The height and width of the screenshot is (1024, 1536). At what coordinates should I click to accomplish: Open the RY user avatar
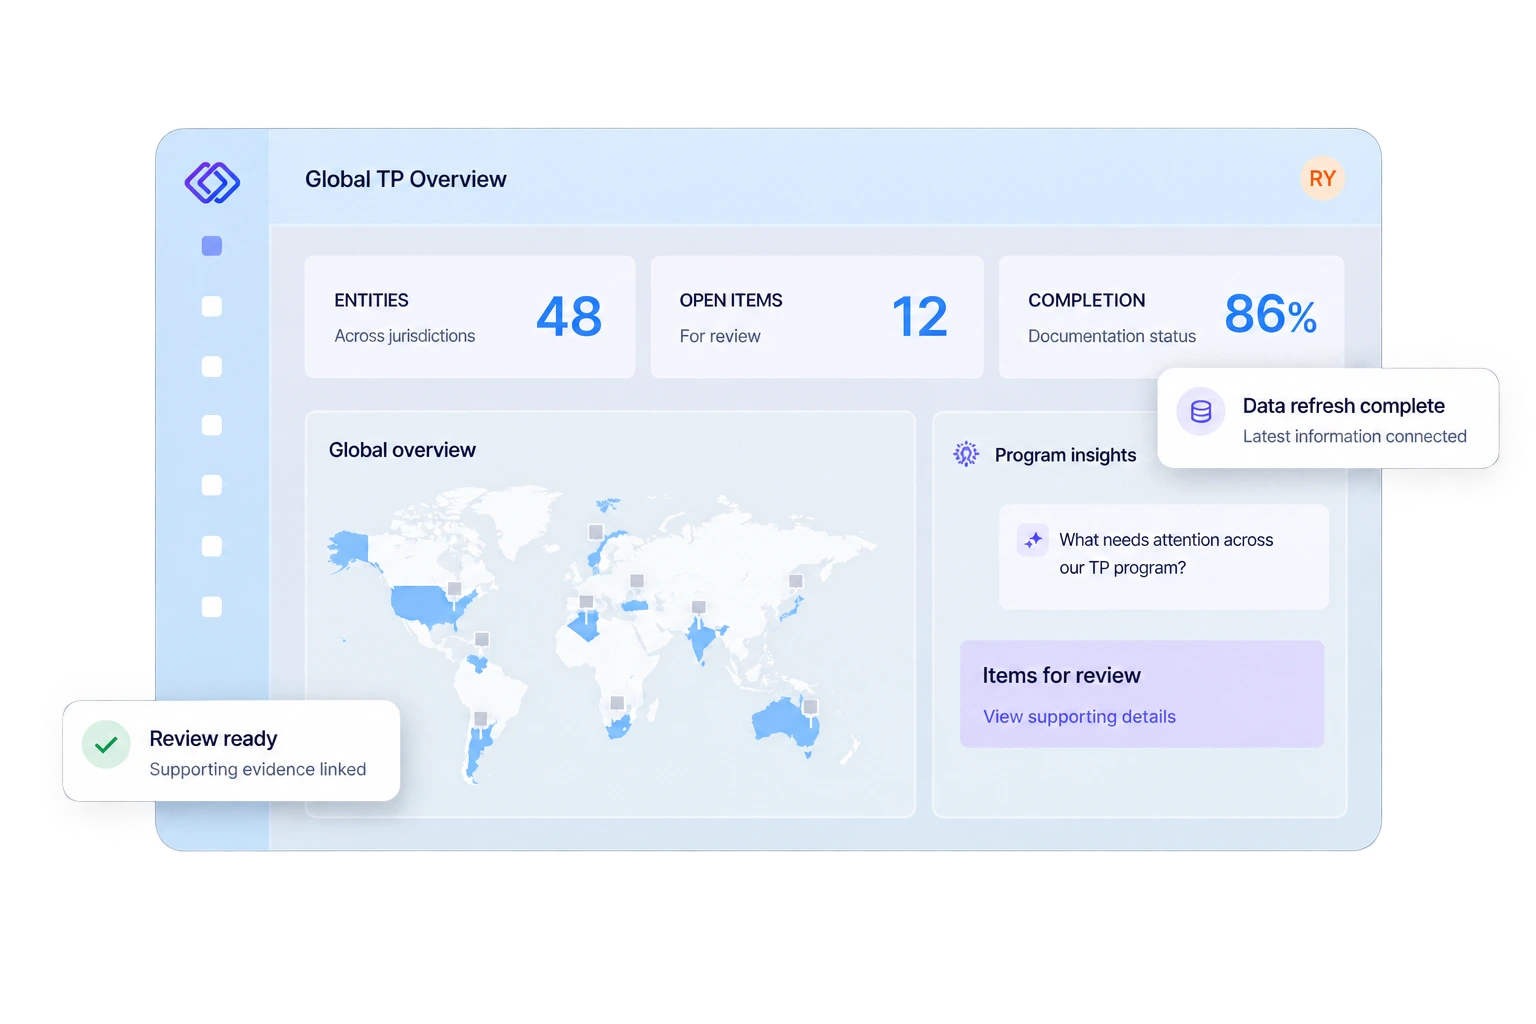pos(1322,179)
